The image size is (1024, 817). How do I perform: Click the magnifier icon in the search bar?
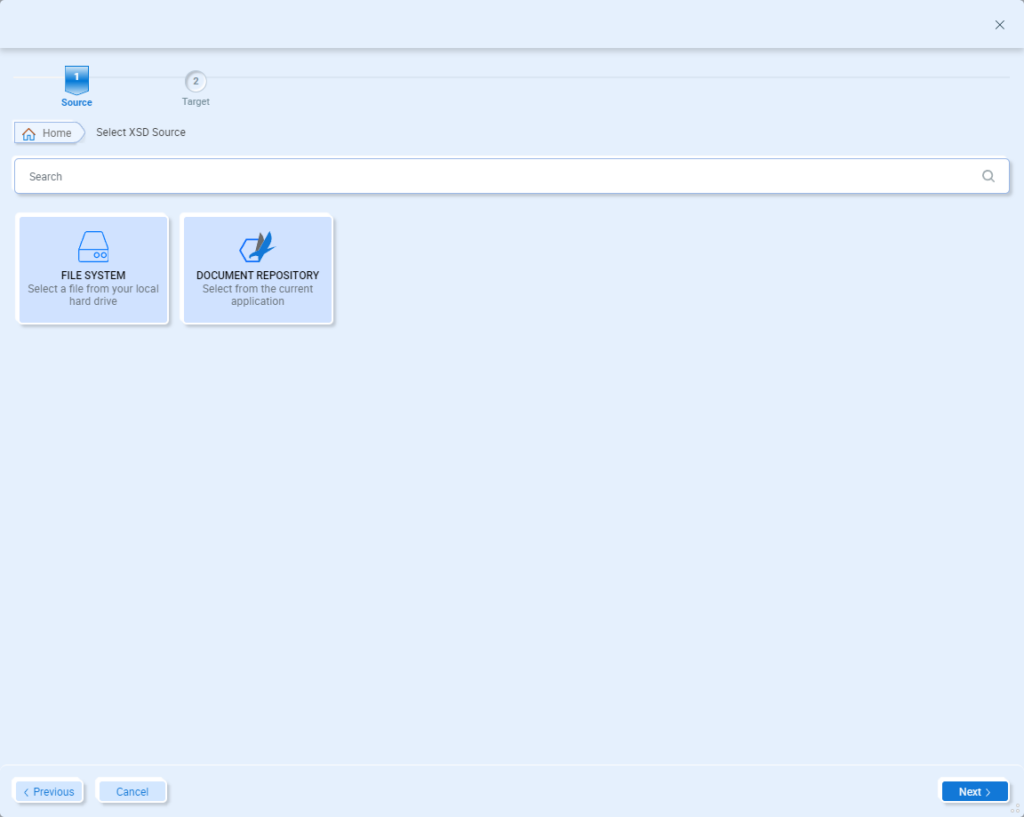988,176
